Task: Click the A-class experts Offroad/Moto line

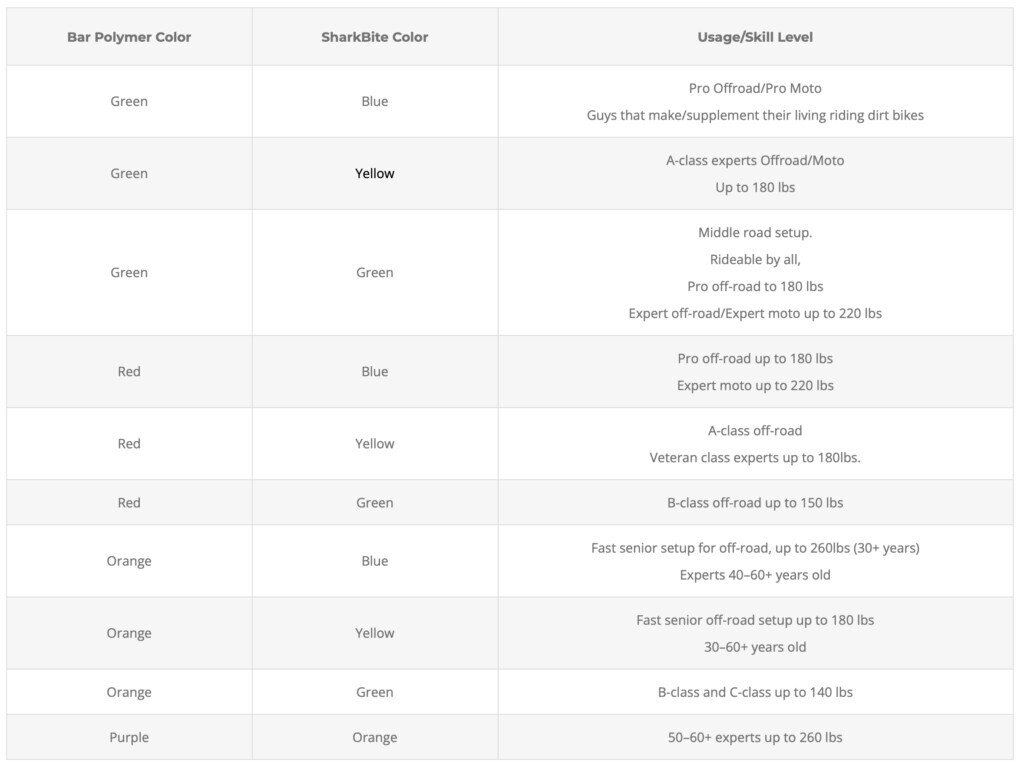Action: coord(755,160)
